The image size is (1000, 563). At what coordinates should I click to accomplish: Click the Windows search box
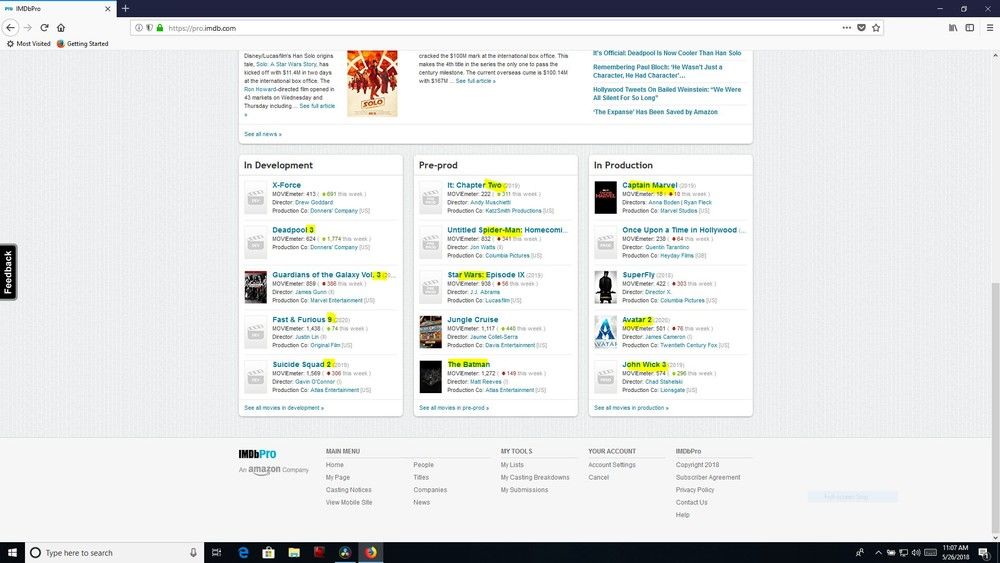[115, 552]
